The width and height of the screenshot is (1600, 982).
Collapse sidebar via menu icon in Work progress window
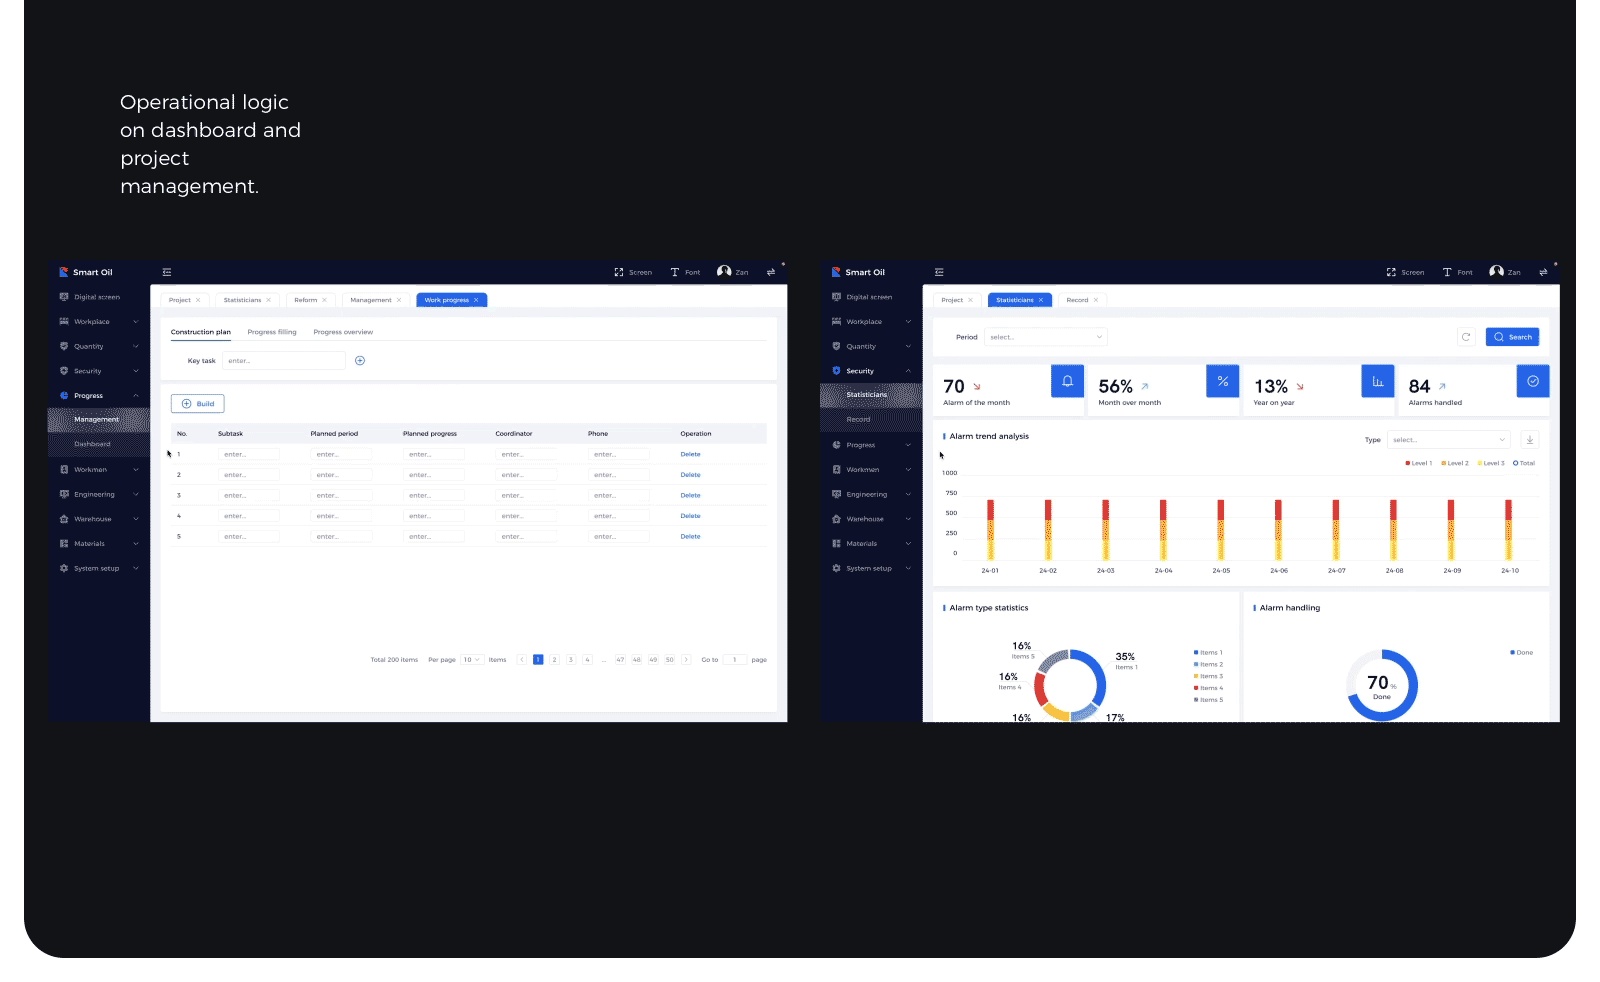click(167, 272)
